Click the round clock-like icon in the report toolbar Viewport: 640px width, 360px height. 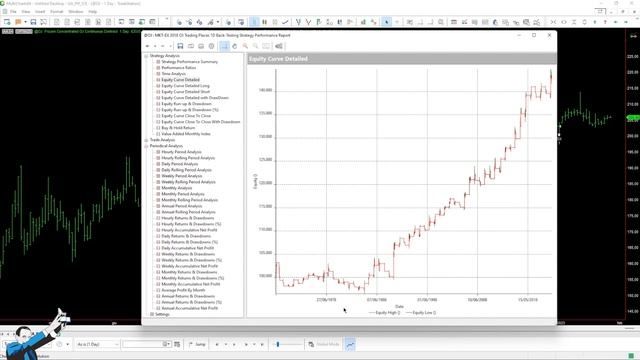coord(211,46)
